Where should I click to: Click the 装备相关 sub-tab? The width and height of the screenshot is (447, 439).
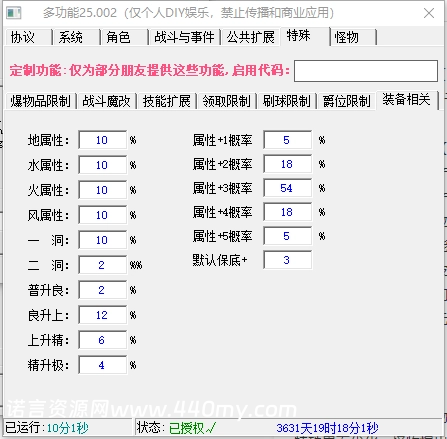coord(407,100)
